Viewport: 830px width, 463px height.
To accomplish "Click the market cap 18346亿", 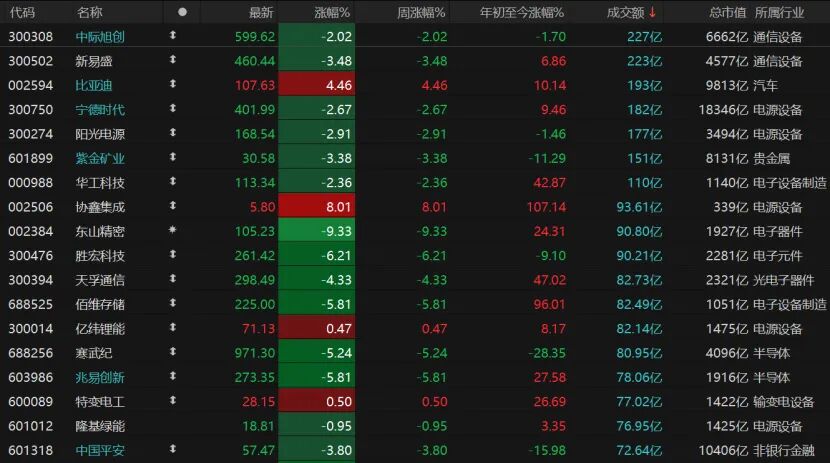I will 723,110.
